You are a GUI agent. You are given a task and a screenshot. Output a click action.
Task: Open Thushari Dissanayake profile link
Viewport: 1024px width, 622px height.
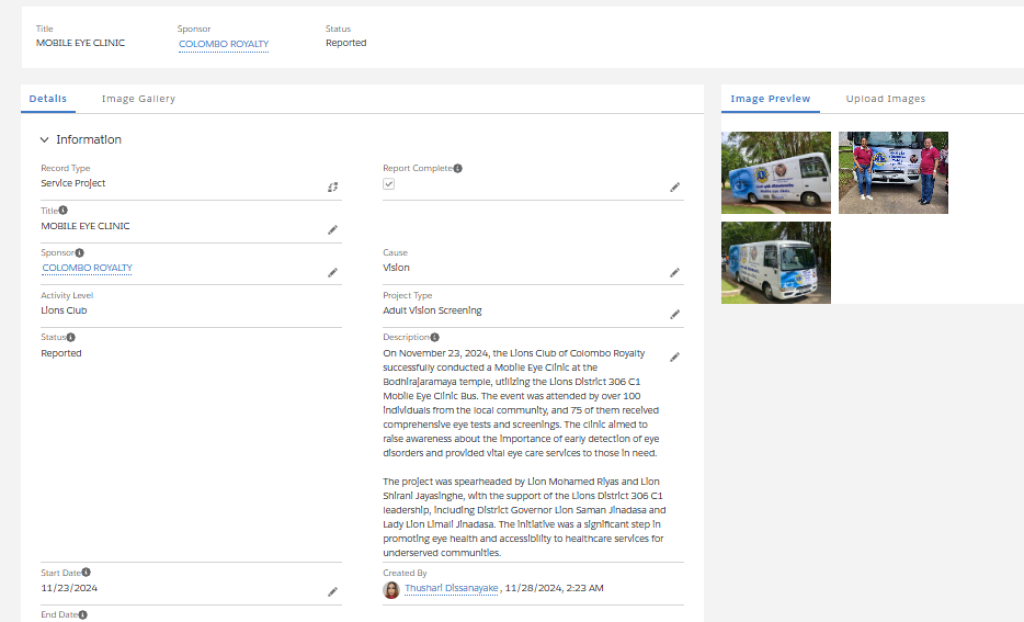click(x=451, y=588)
